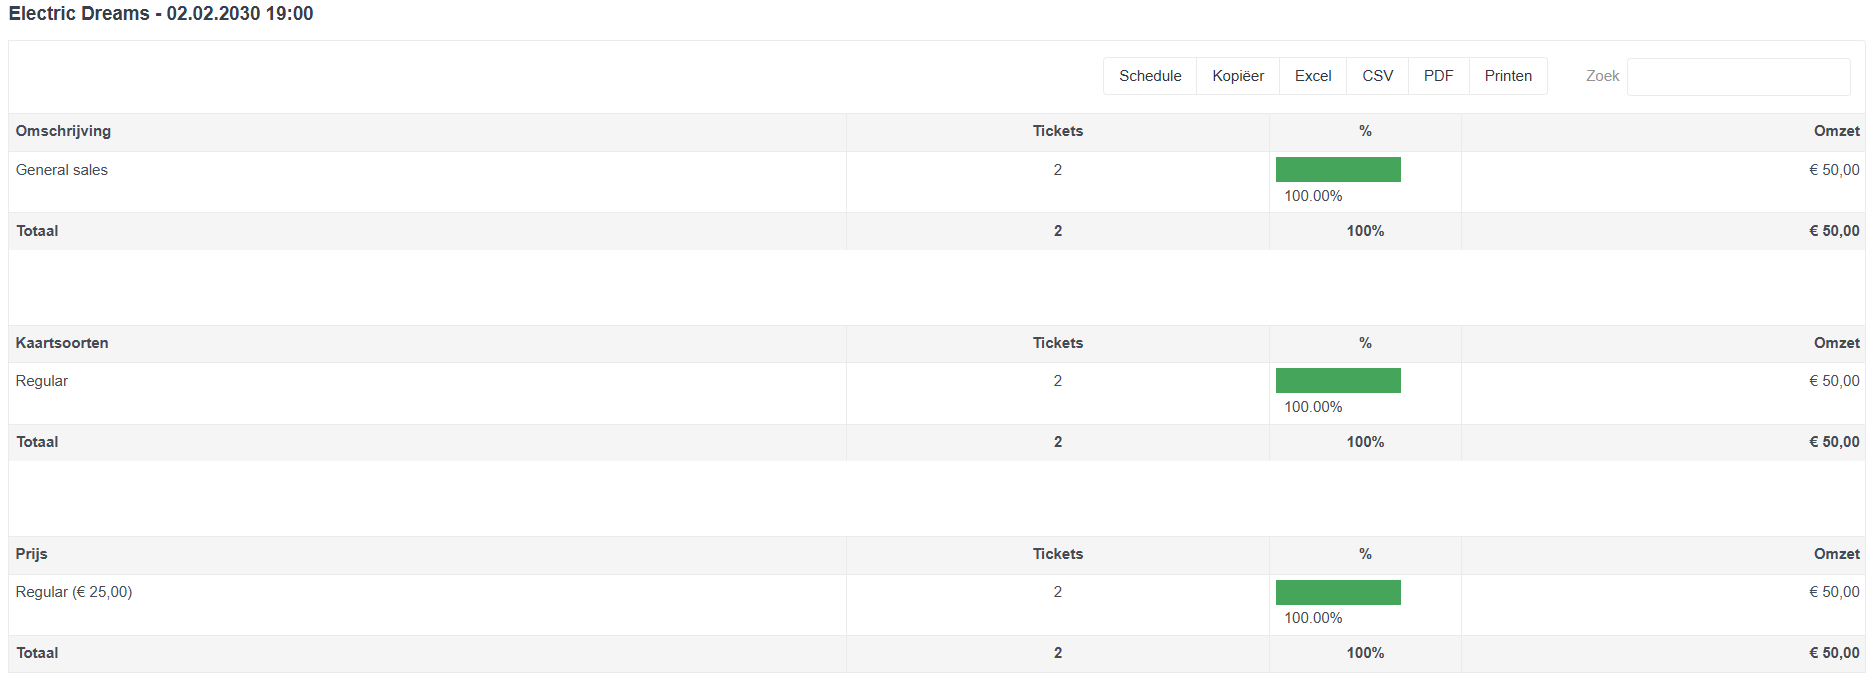Download the report as PDF

1438,76
